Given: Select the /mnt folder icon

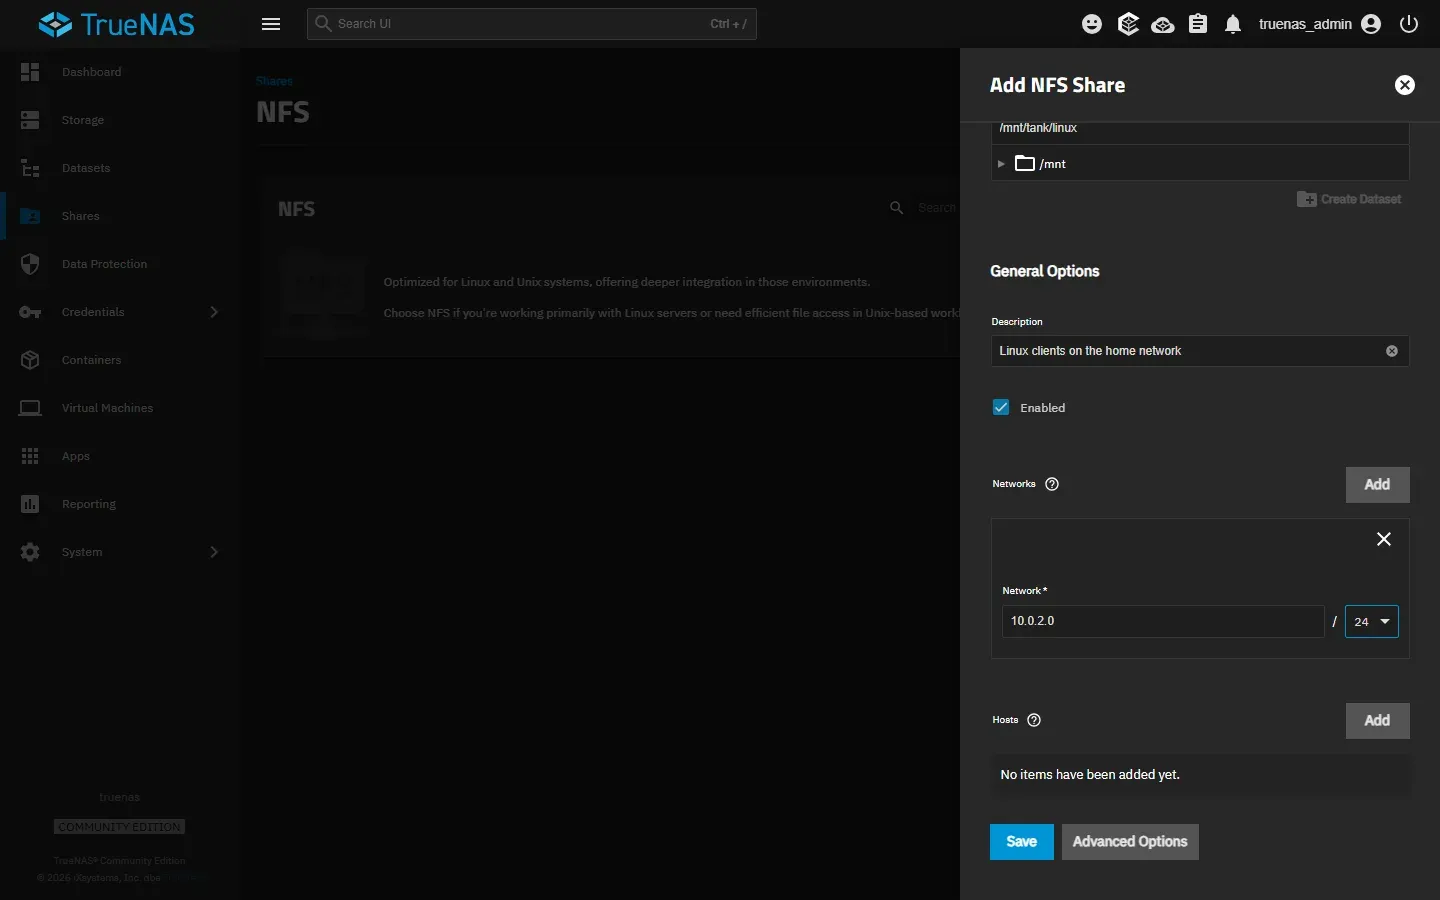Looking at the screenshot, I should coord(1025,163).
